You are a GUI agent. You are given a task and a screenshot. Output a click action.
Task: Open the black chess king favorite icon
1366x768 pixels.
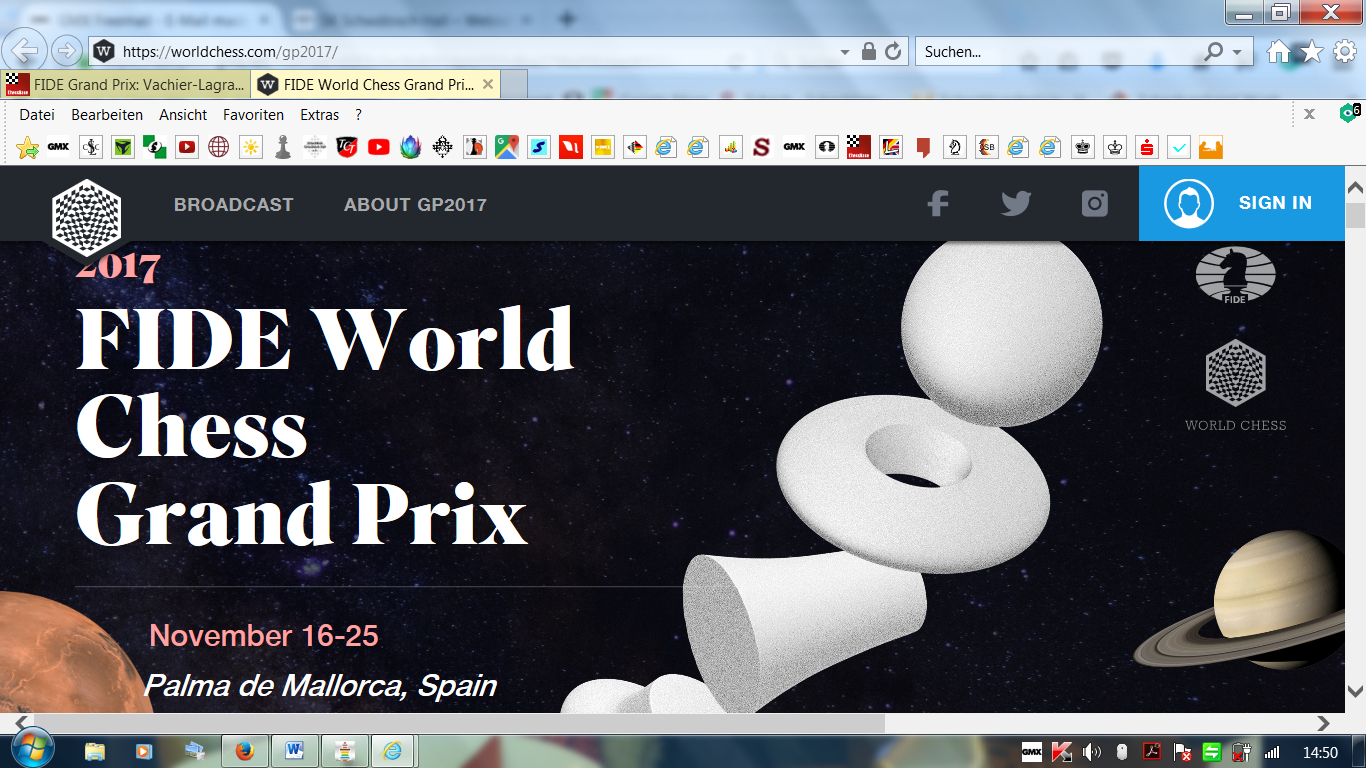1082,148
